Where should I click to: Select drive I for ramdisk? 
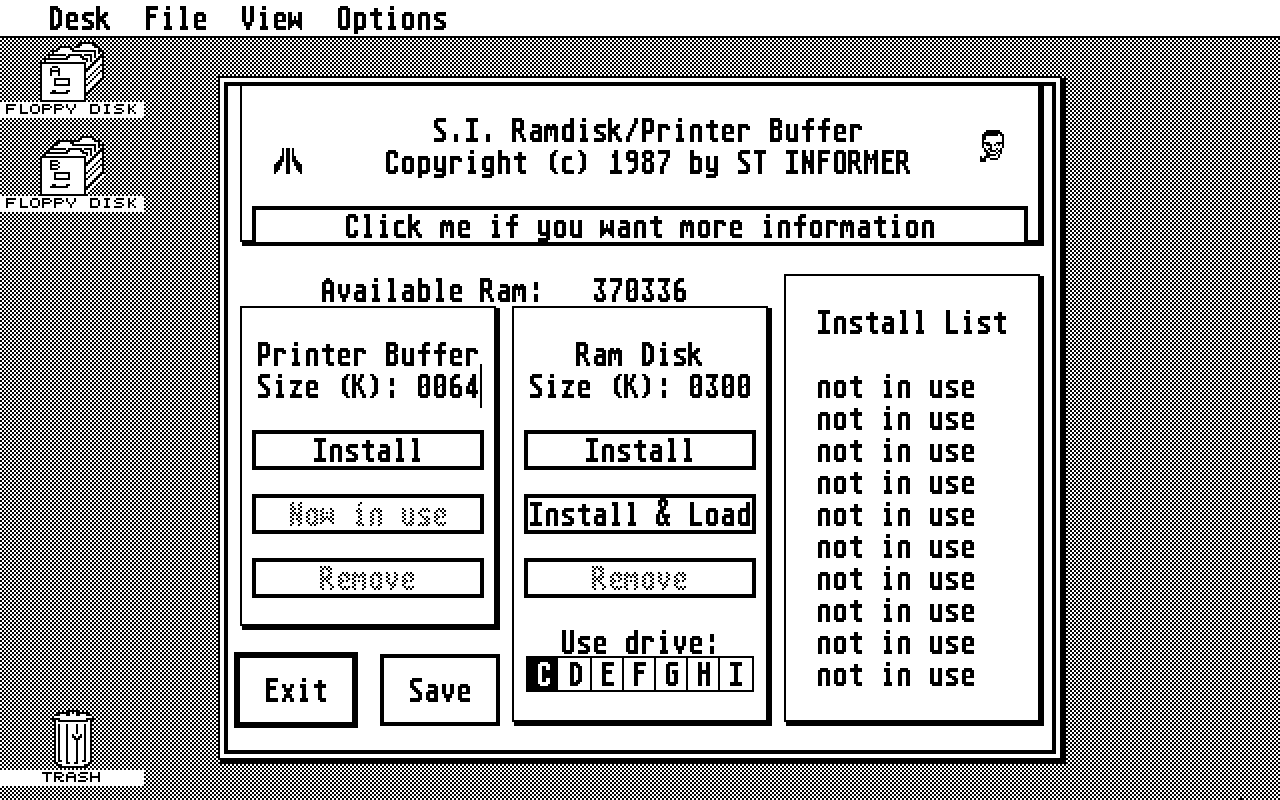(735, 675)
